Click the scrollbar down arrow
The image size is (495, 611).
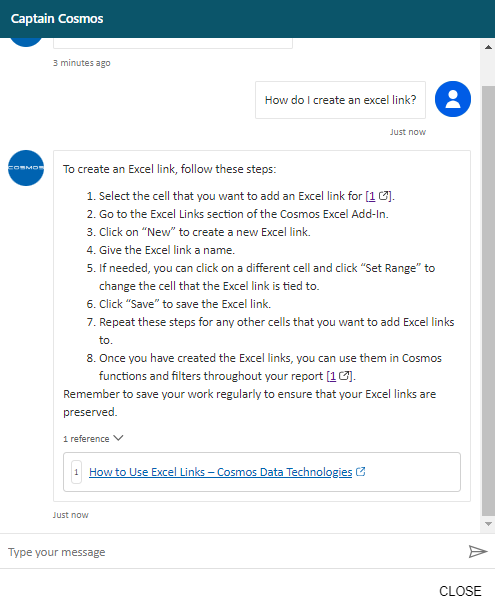click(488, 524)
